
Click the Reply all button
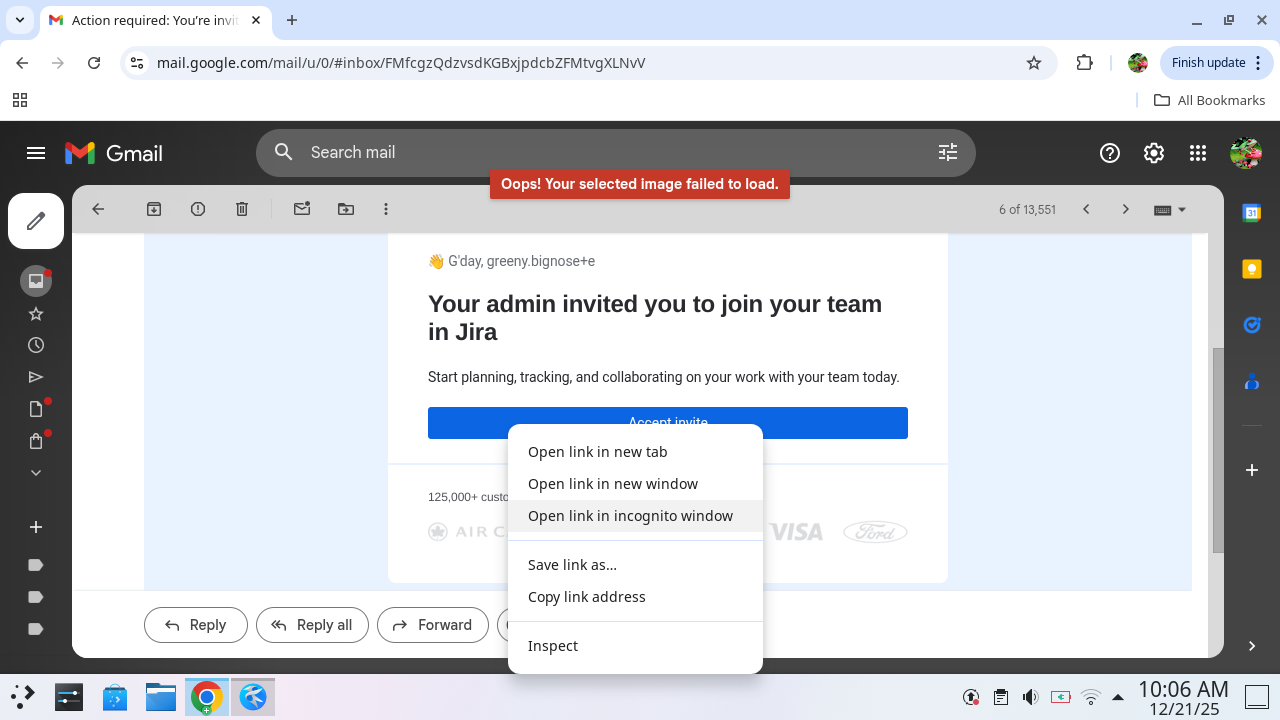pyautogui.click(x=312, y=625)
